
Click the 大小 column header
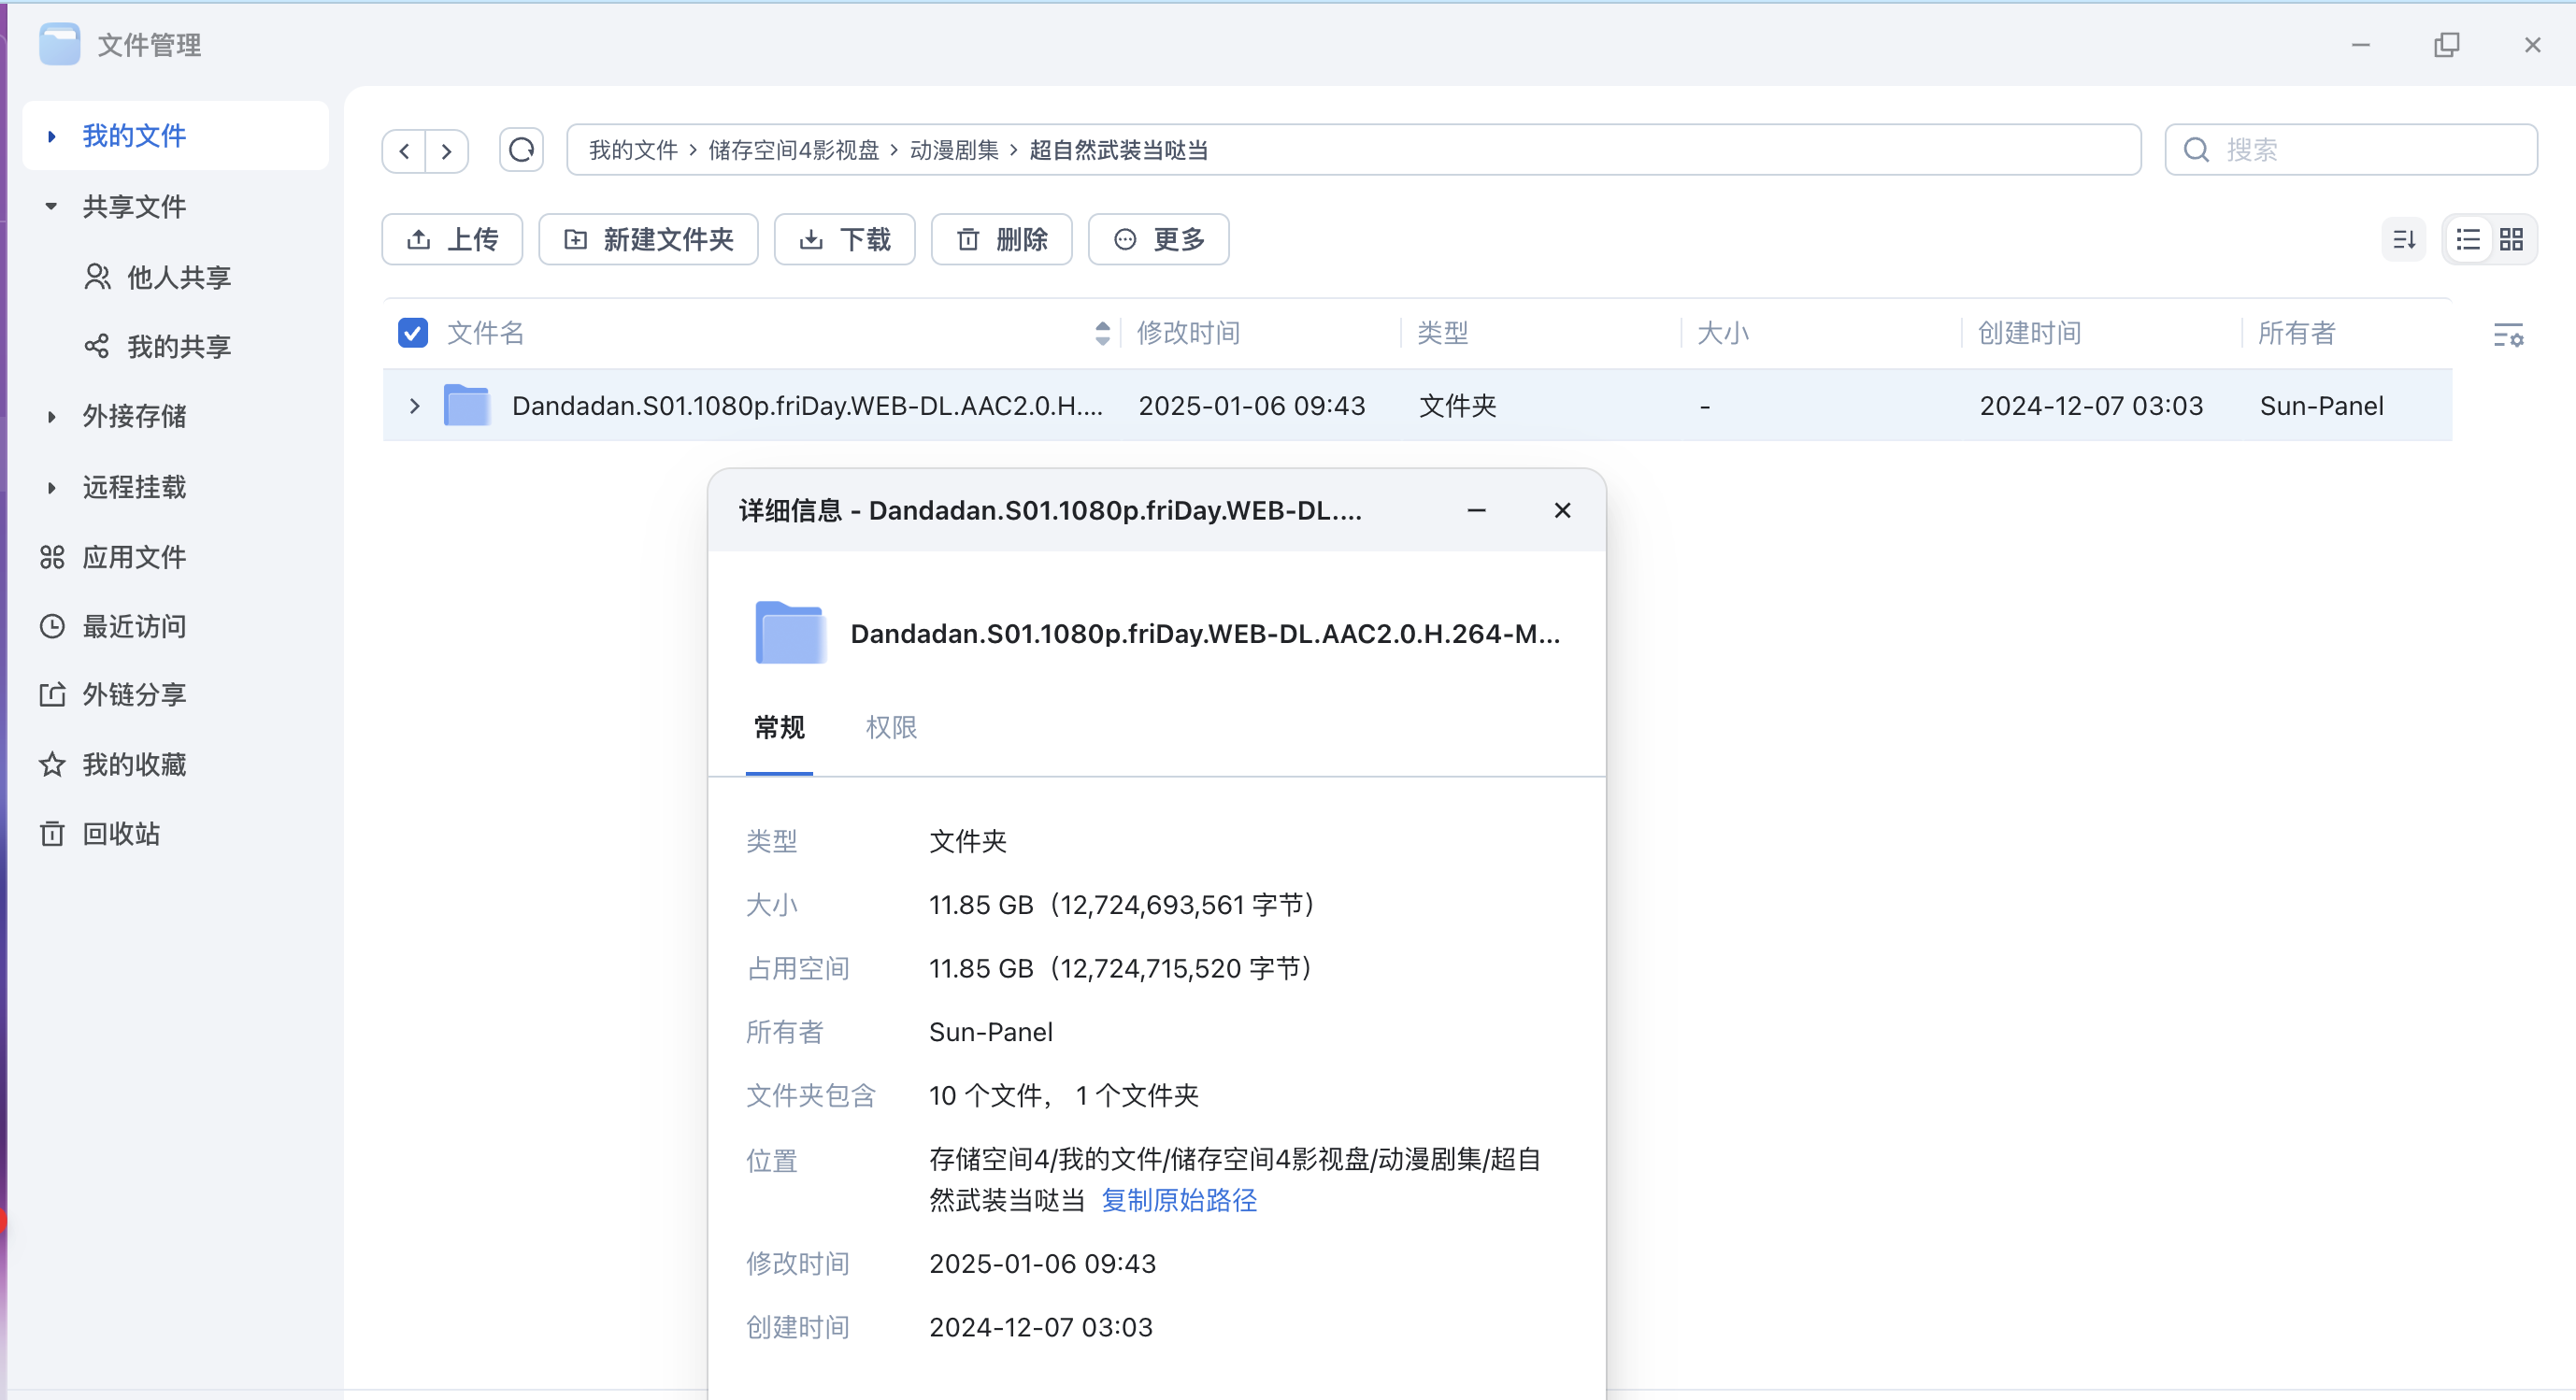click(1722, 333)
